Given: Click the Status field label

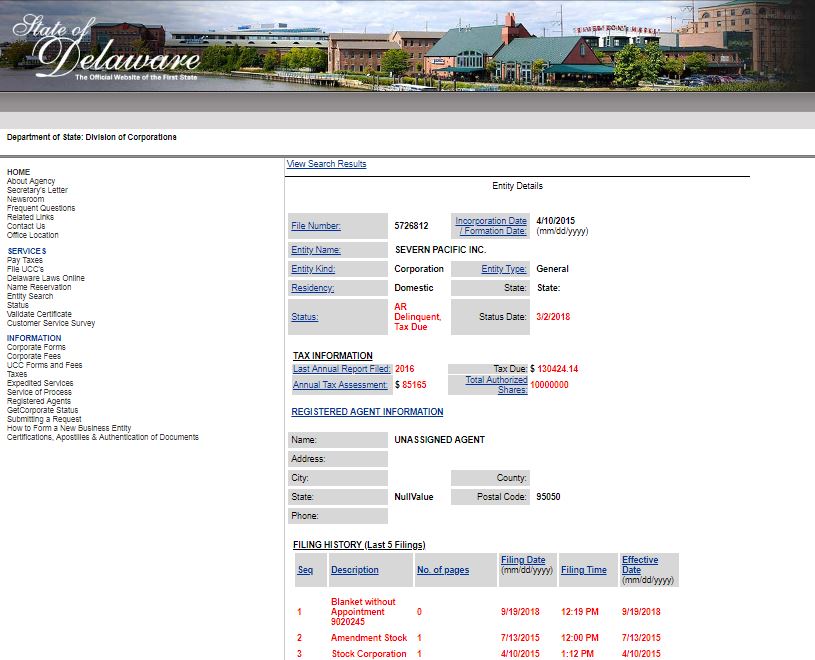Looking at the screenshot, I should [x=304, y=317].
